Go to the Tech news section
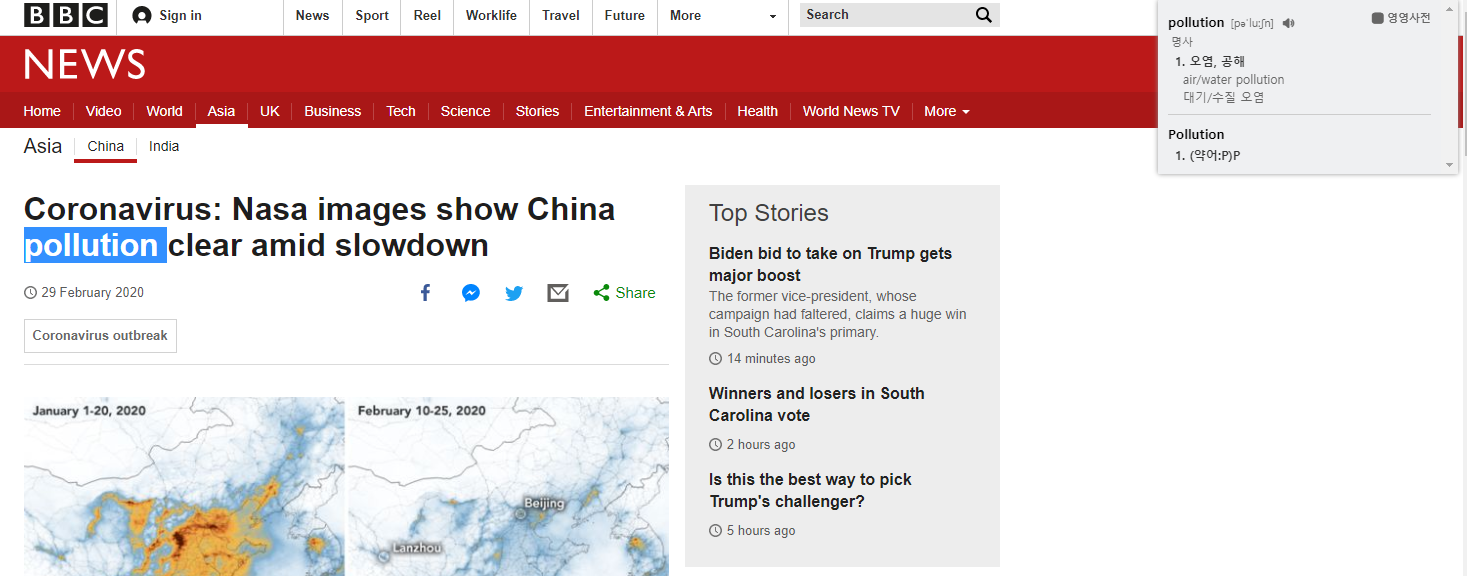Screen dimensions: 1467x576 tap(401, 111)
